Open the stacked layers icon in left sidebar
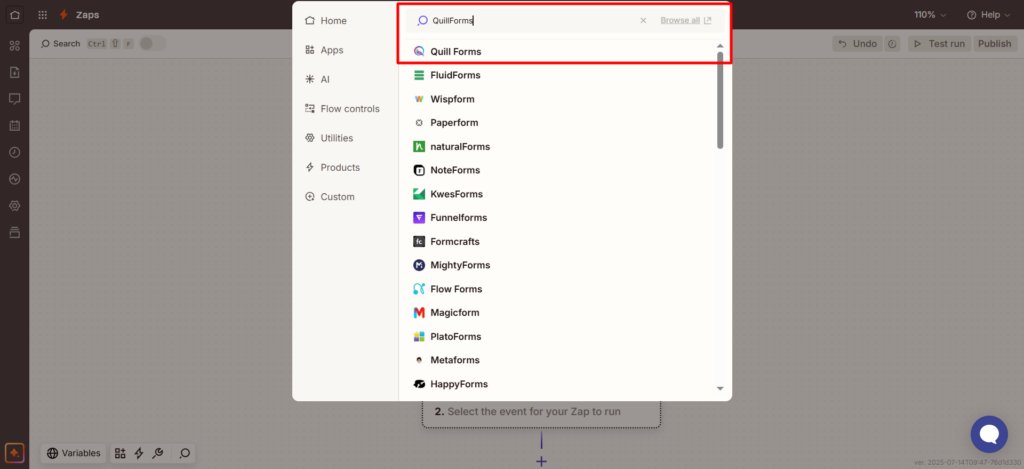The width and height of the screenshot is (1024, 469). 14,232
